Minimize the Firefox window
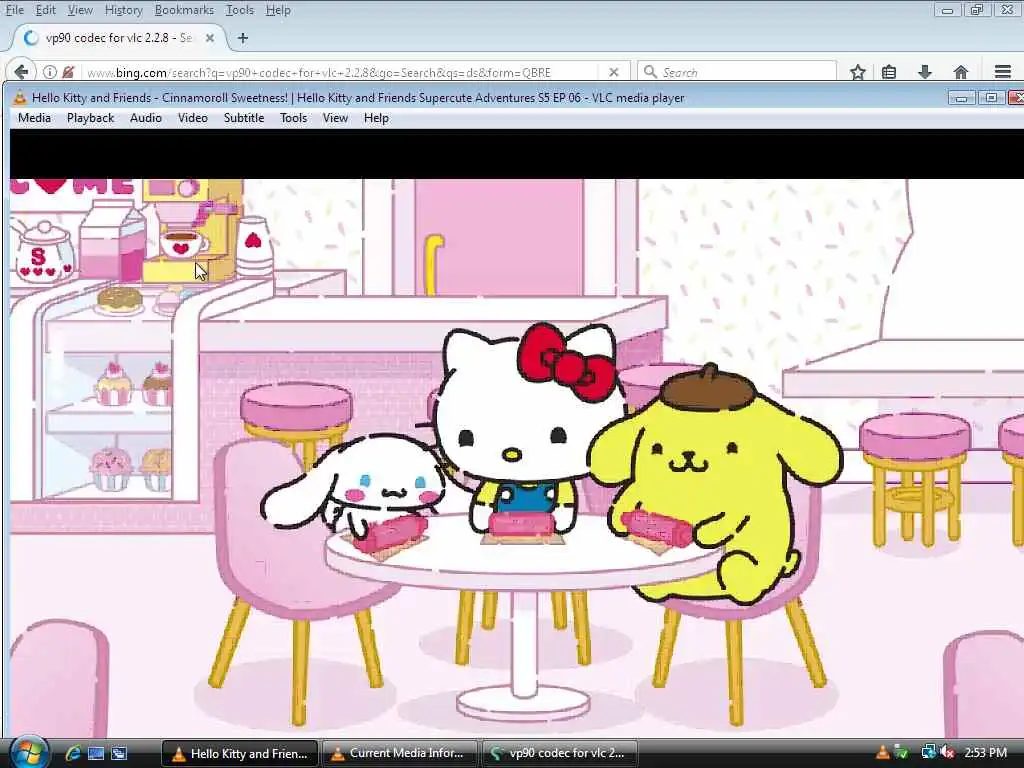 coord(947,10)
